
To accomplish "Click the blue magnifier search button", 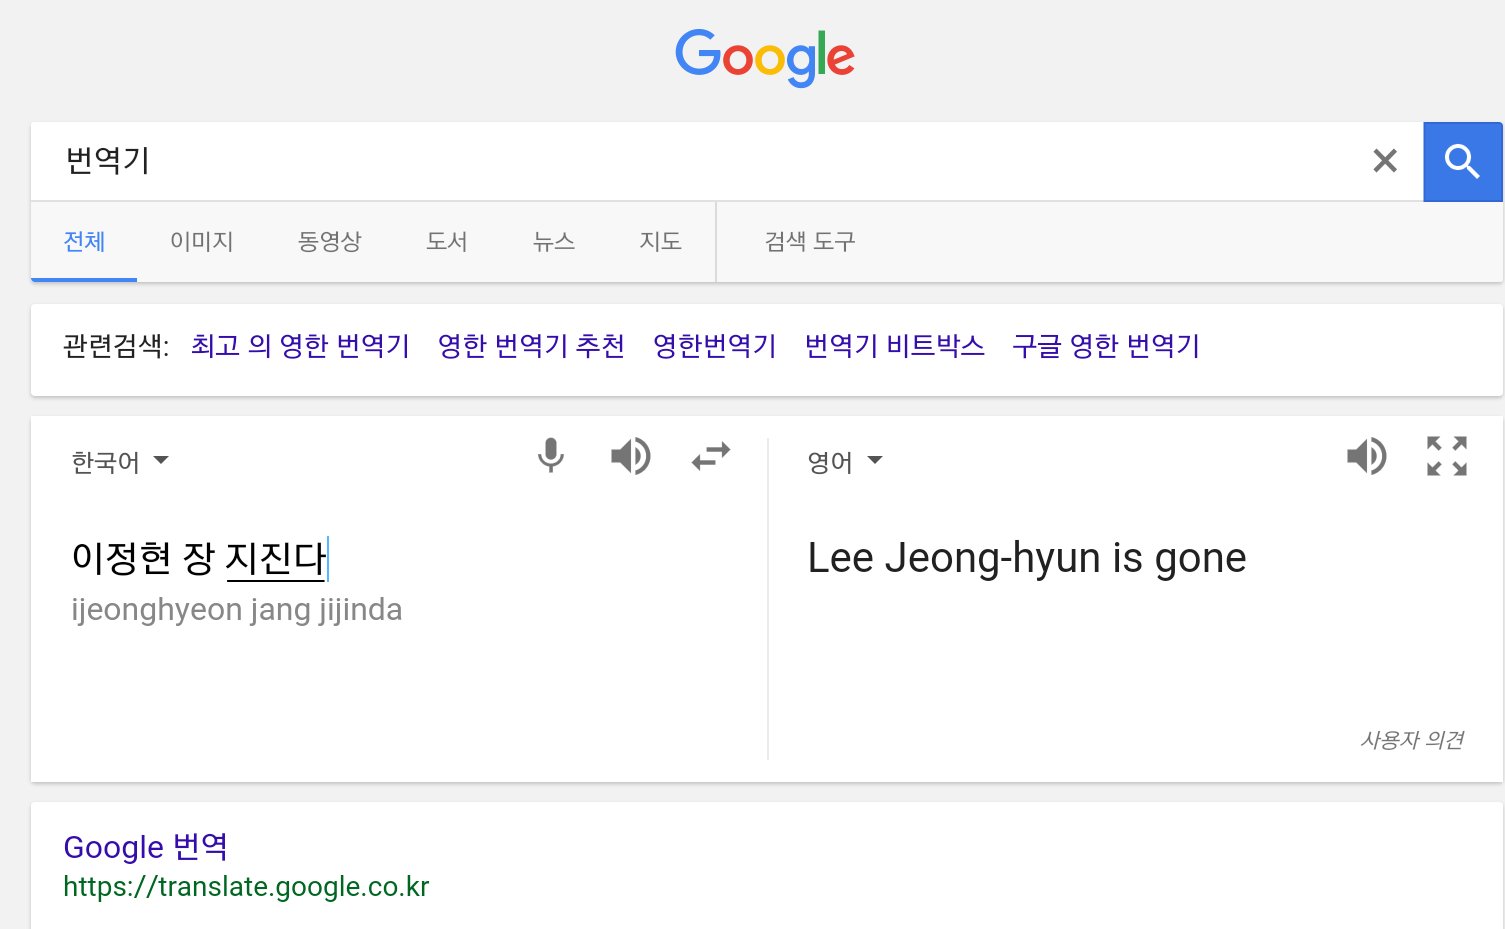I will click(1462, 162).
